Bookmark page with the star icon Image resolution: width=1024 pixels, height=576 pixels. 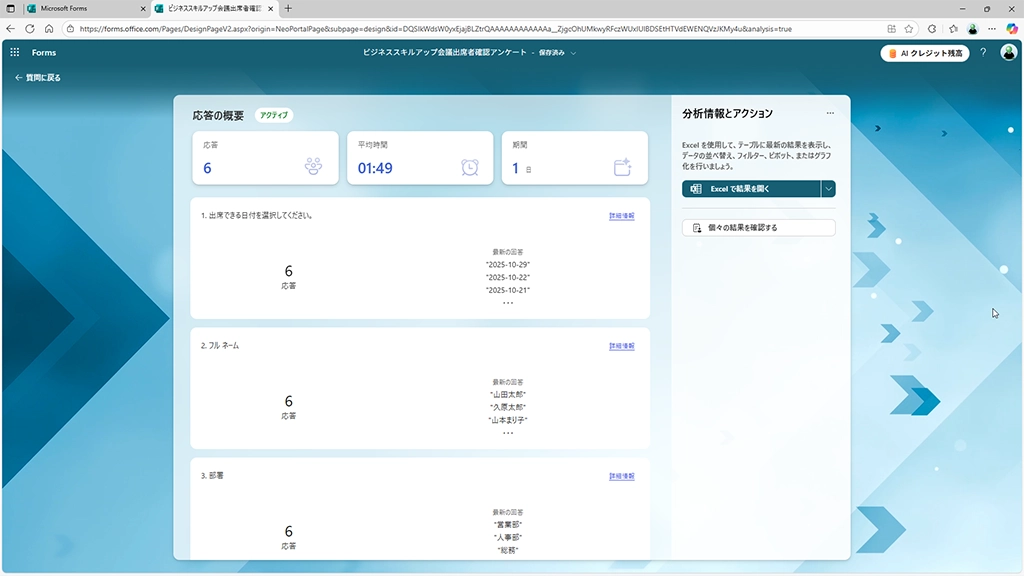click(x=909, y=29)
